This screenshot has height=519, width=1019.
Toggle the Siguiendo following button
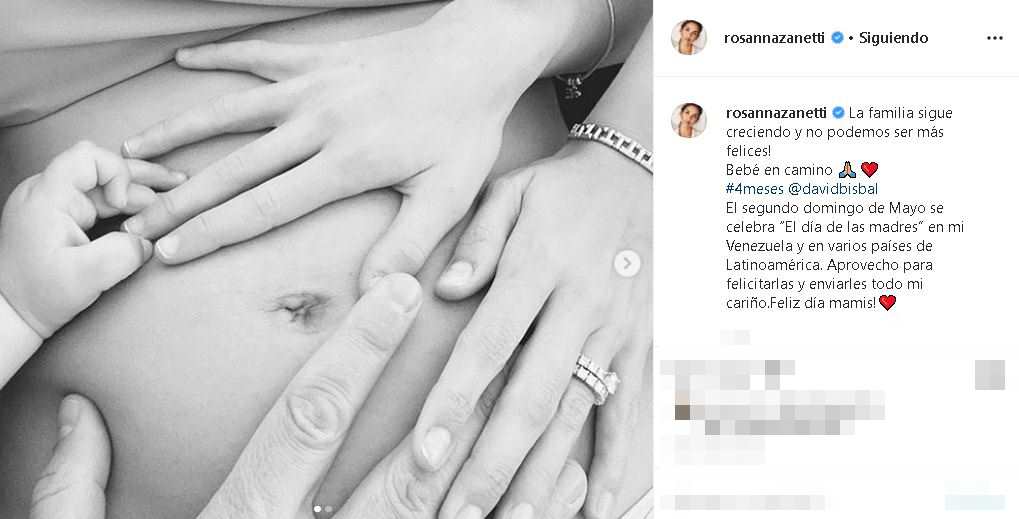click(894, 38)
